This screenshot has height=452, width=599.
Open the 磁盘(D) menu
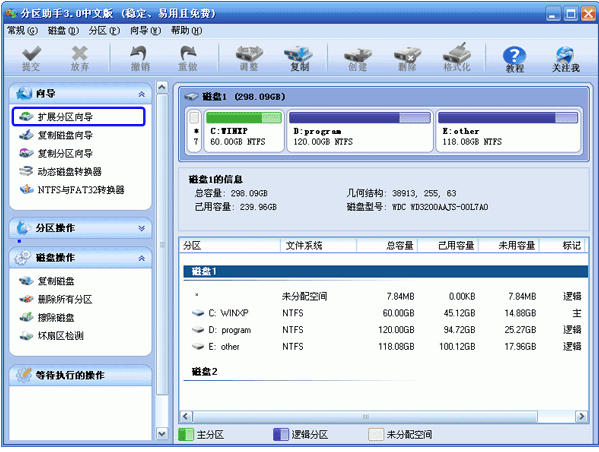point(63,31)
